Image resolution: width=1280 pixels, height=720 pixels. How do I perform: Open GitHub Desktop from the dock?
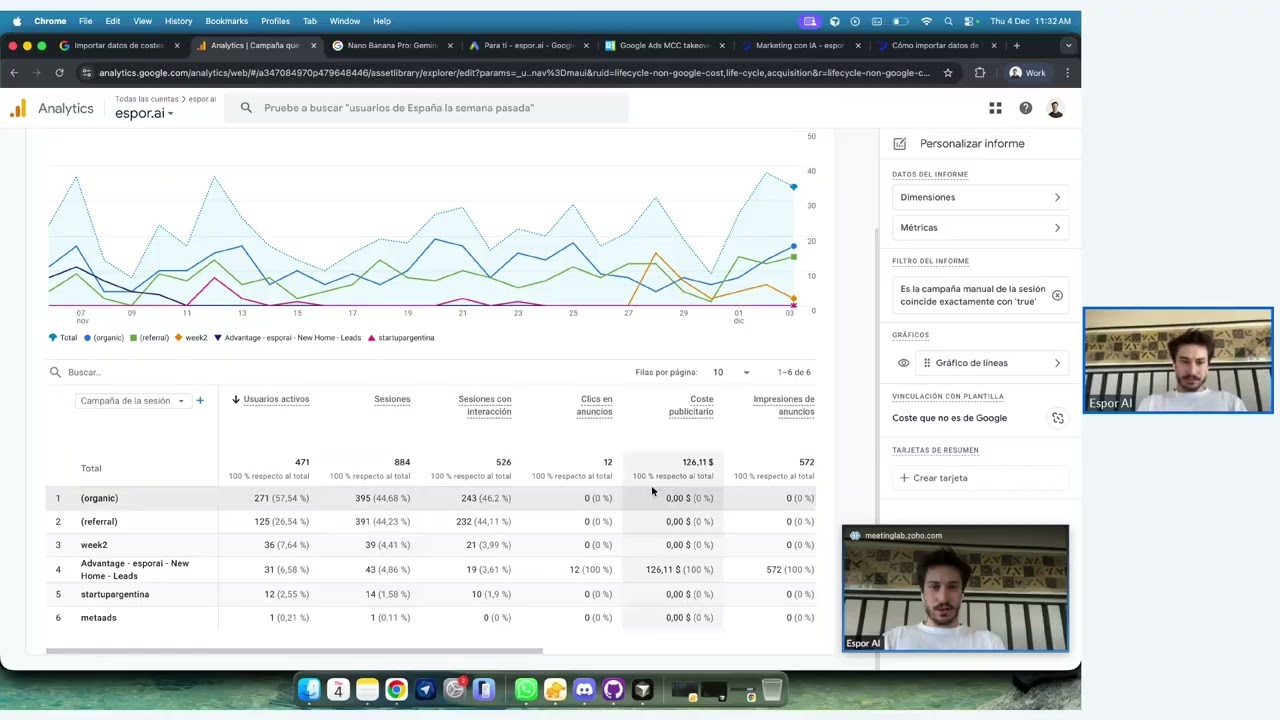coord(613,690)
